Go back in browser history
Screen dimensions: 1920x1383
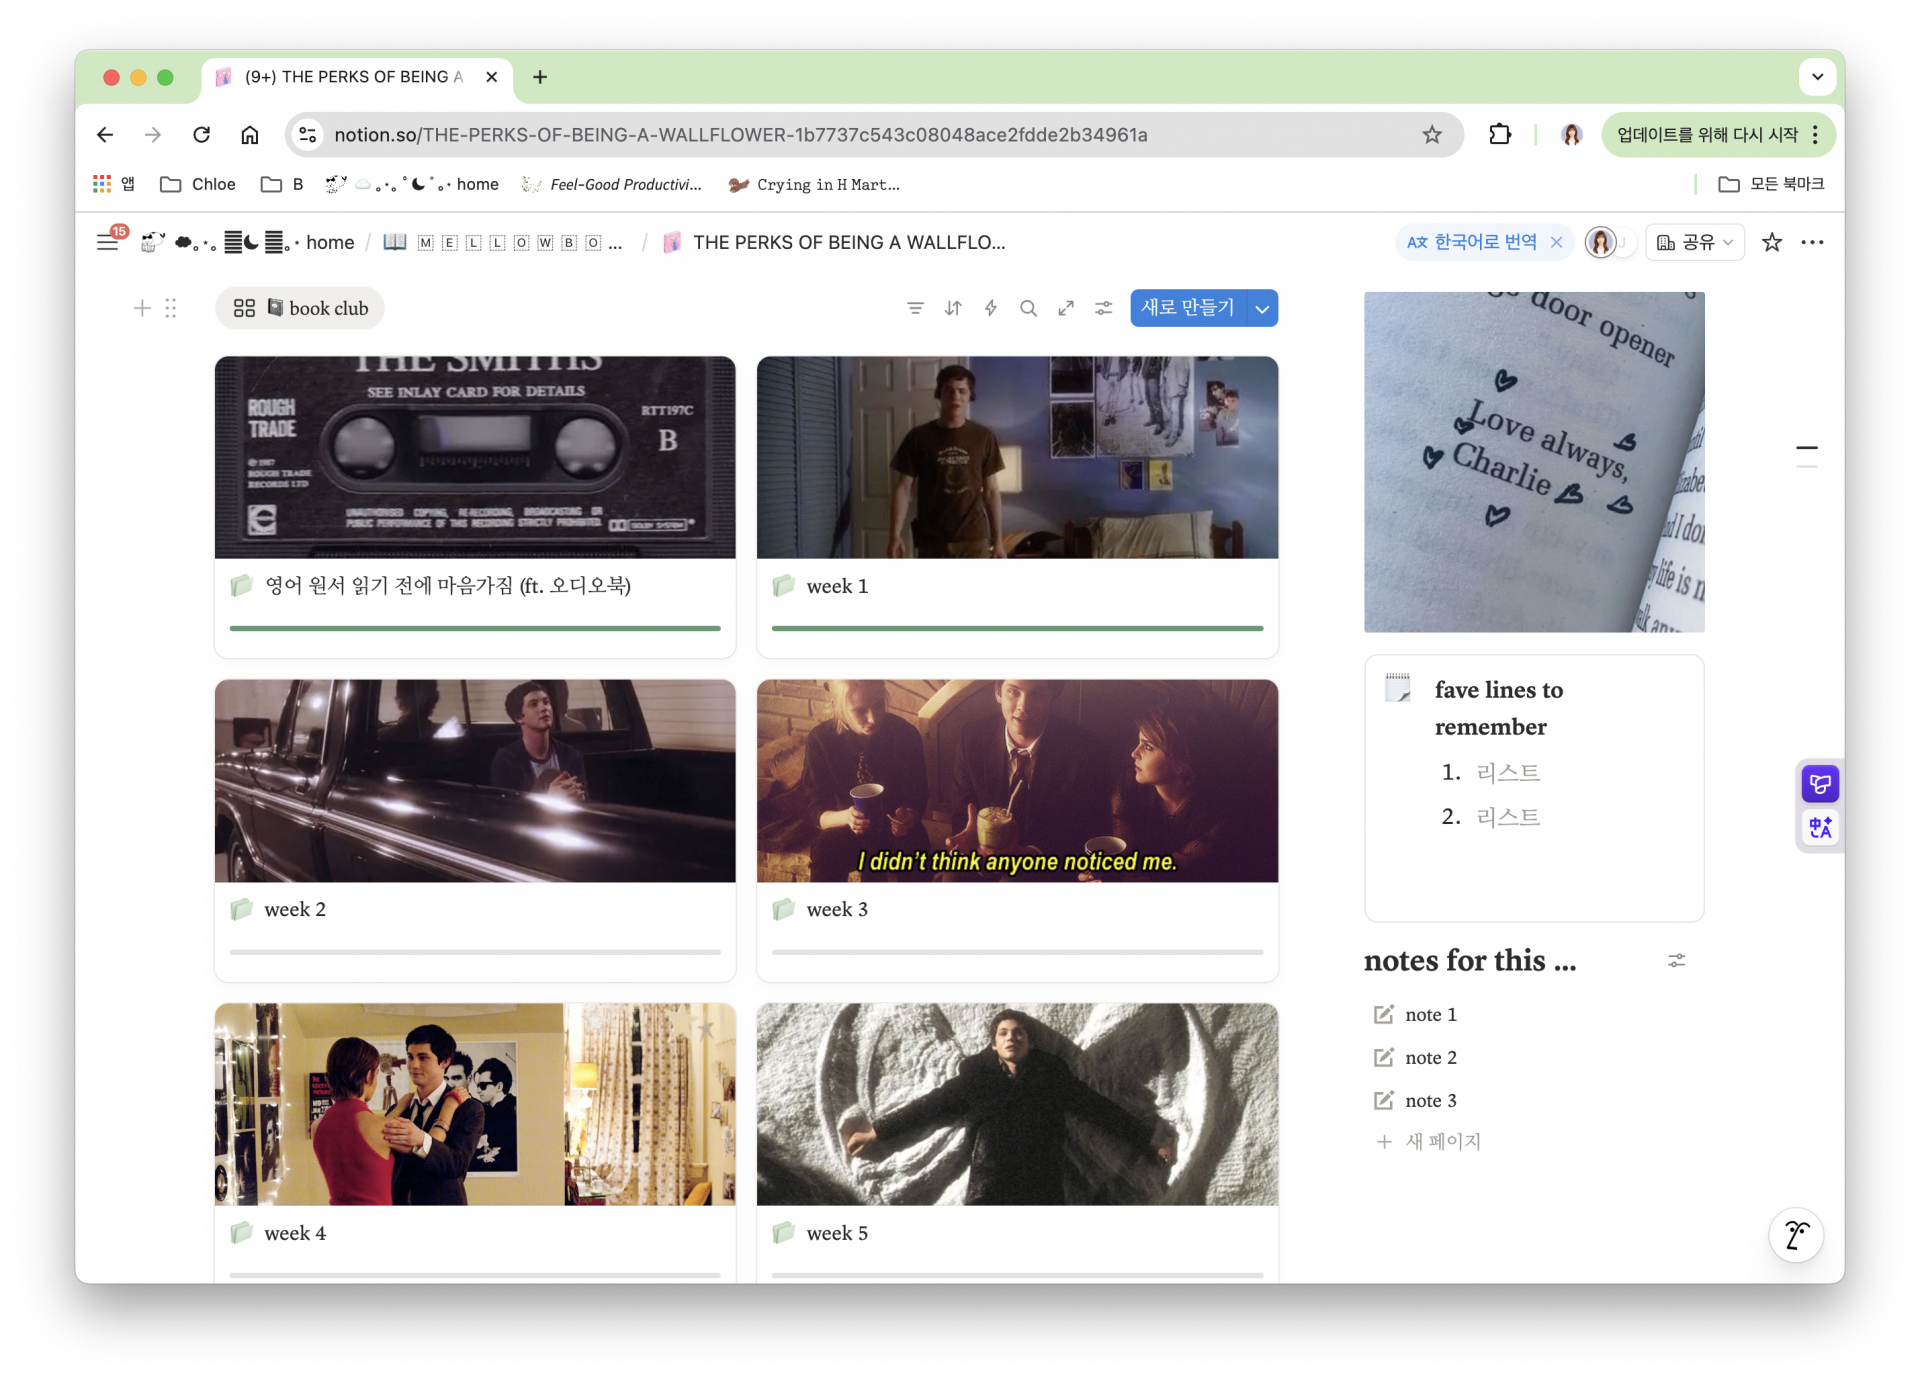[x=105, y=135]
